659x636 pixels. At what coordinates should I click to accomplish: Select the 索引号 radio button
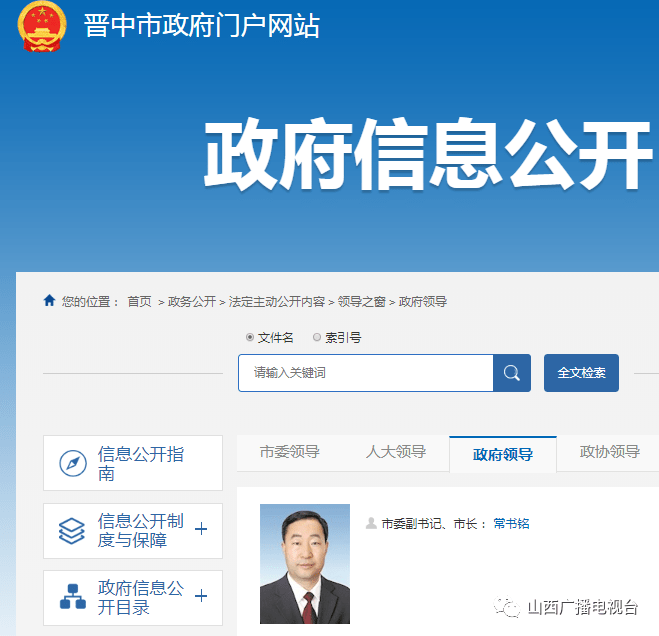pos(317,337)
